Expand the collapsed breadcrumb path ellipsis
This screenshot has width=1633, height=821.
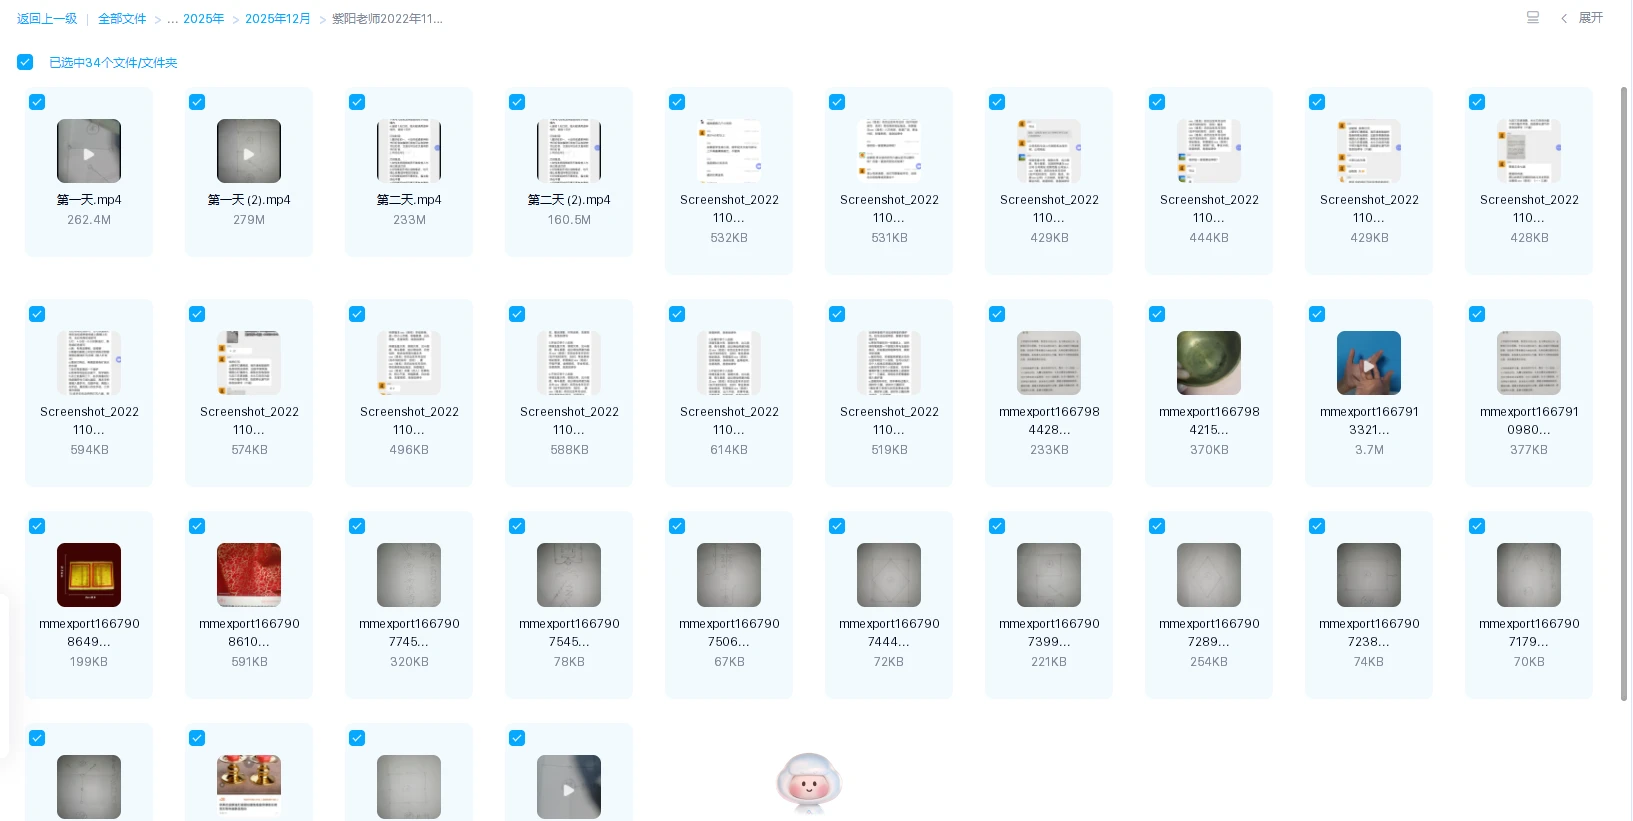click(173, 19)
